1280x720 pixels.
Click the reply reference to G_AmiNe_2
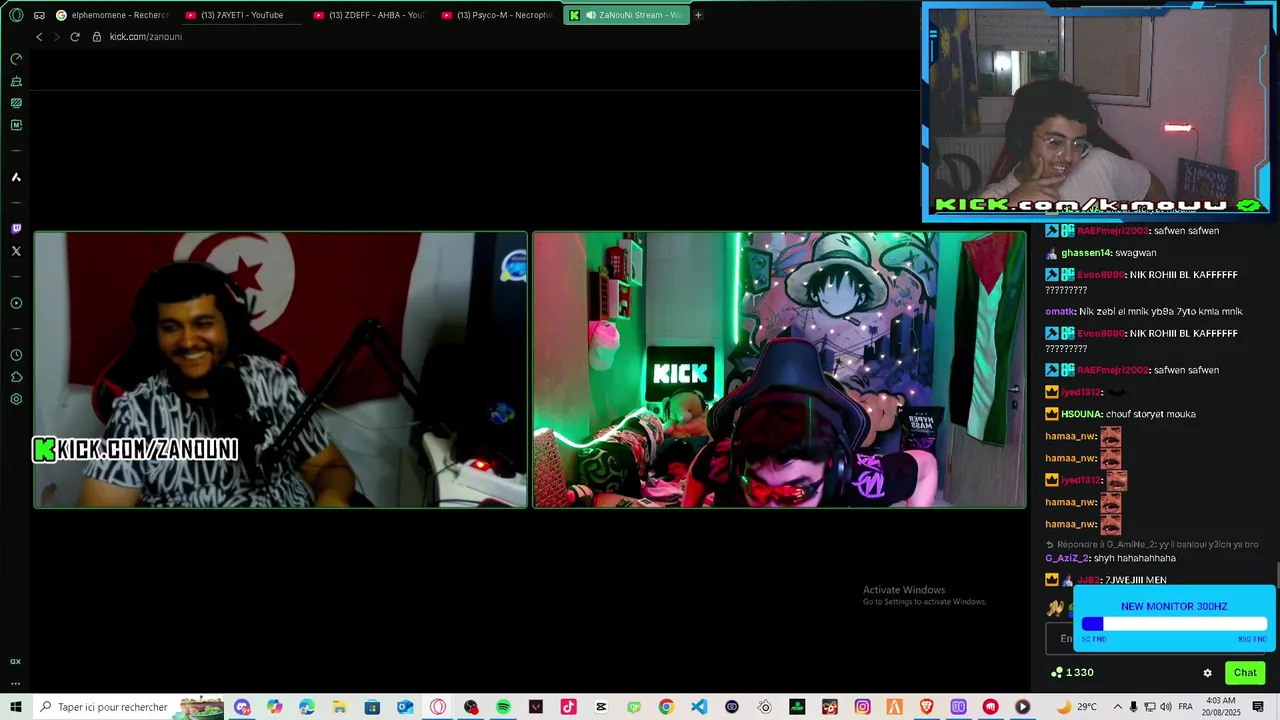1152,545
